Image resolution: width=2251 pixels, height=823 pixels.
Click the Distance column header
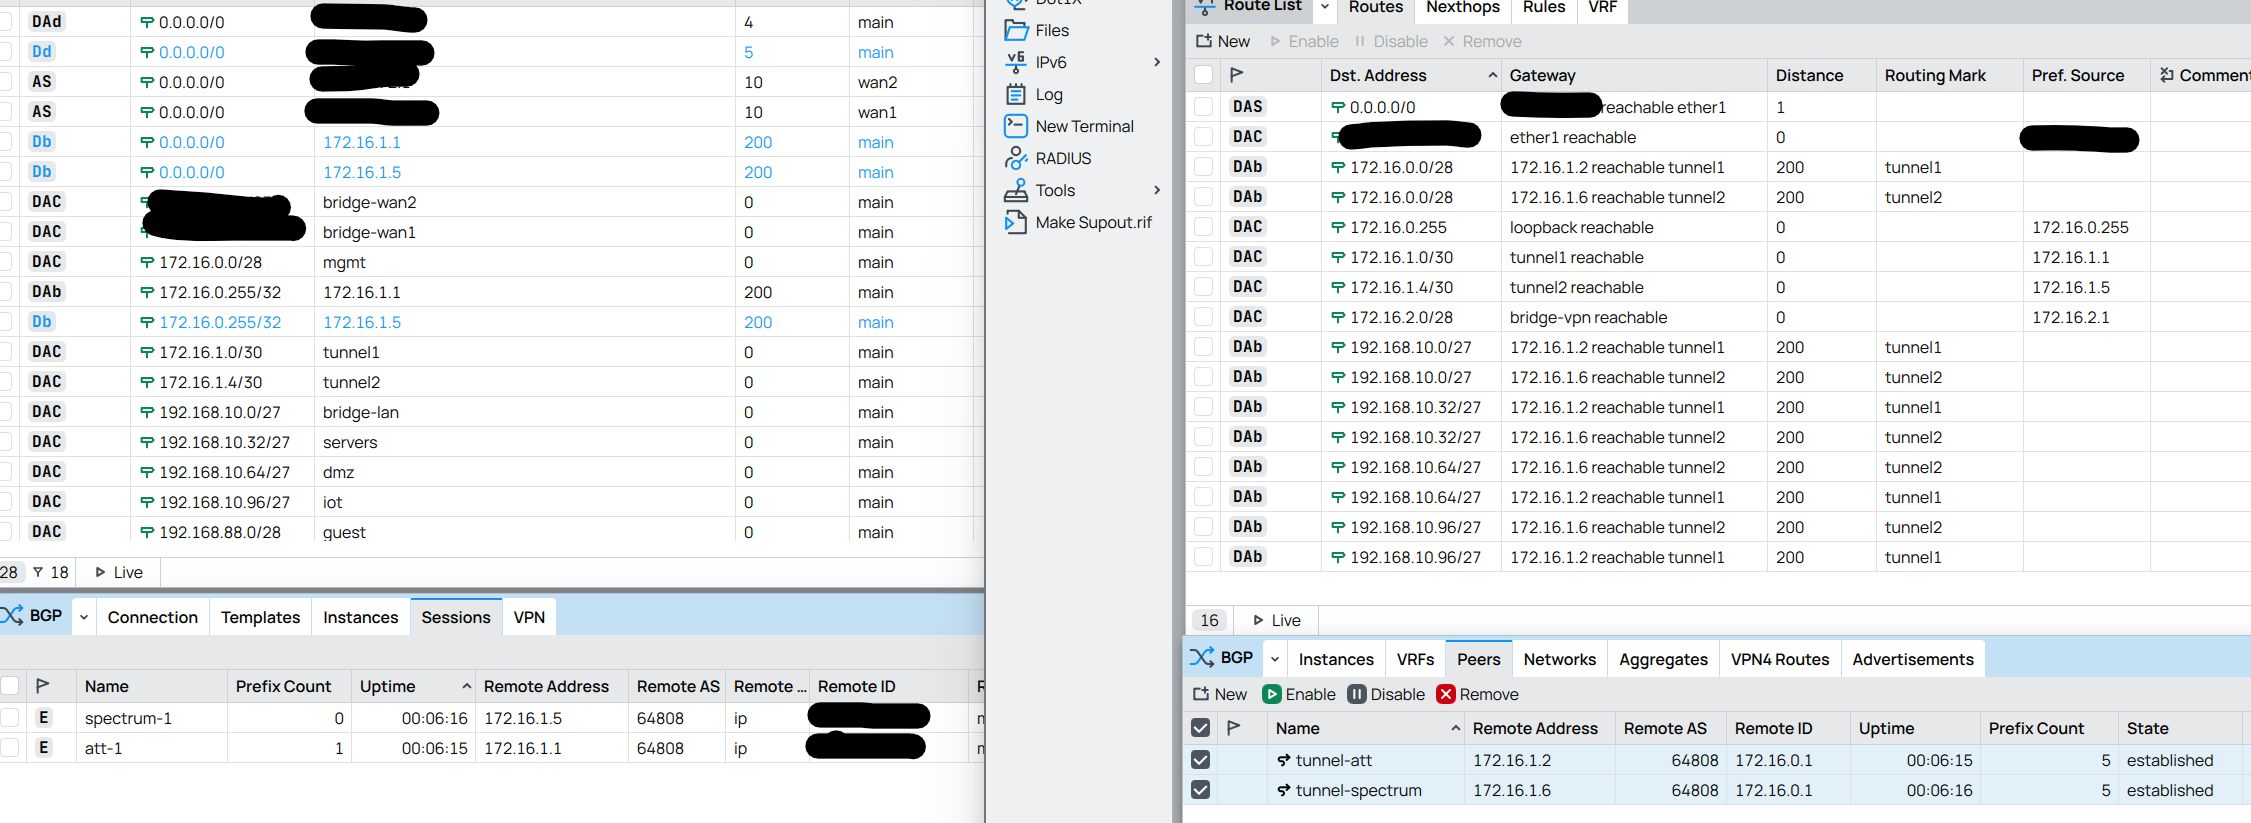click(1821, 75)
